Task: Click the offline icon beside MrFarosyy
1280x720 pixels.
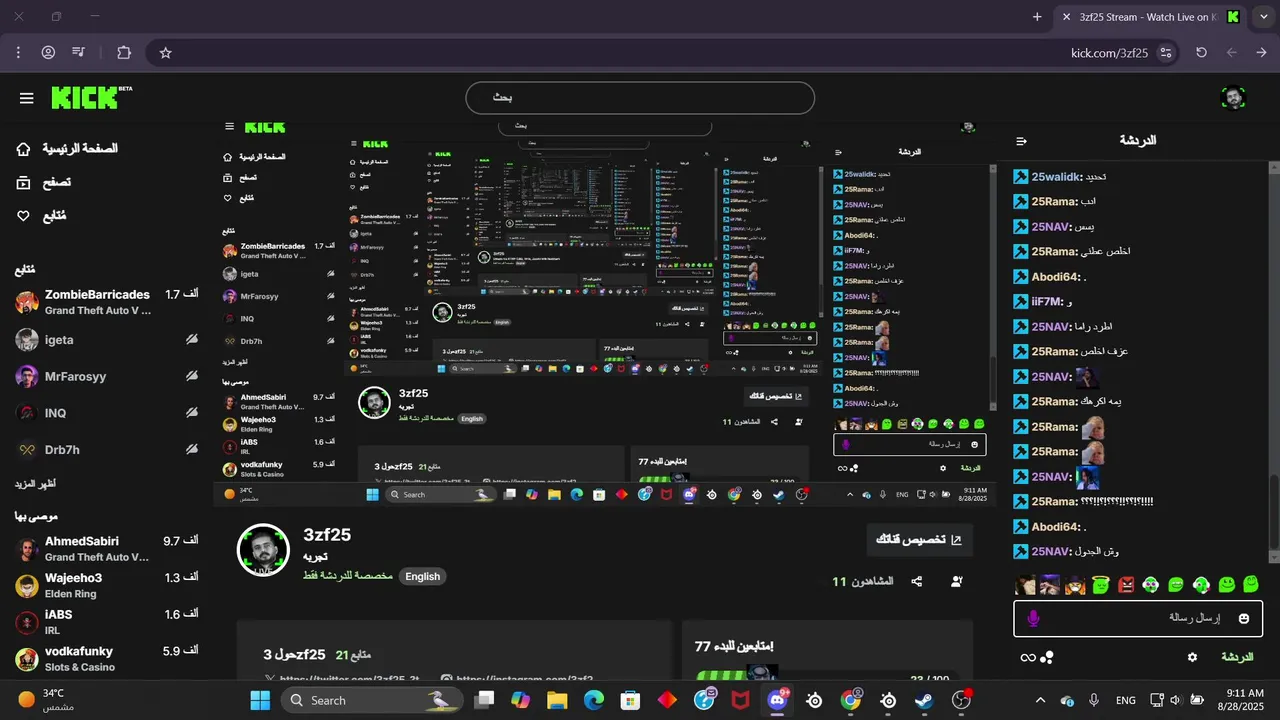Action: pyautogui.click(x=191, y=376)
